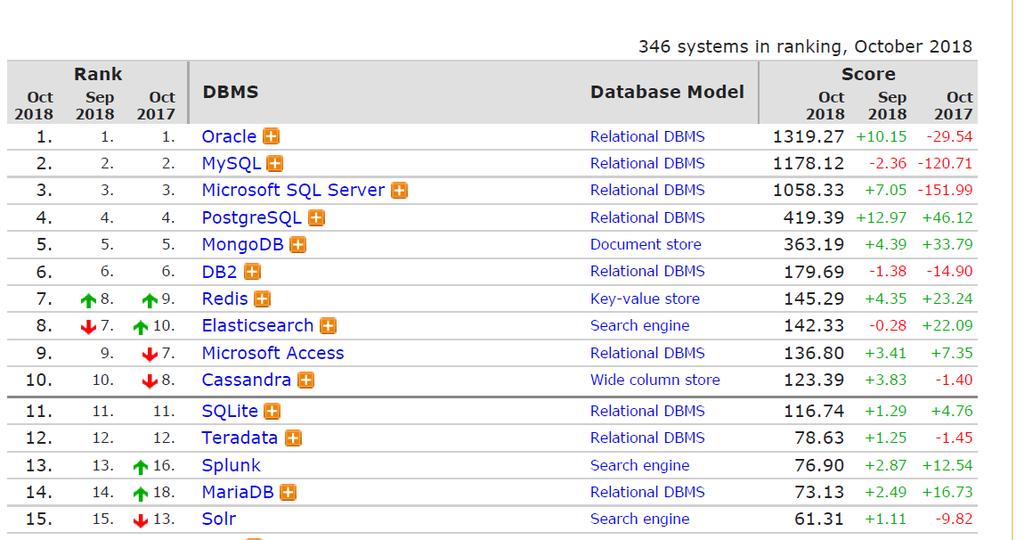The image size is (1024, 540).
Task: Click the plus icon next to PostgreSQL
Action: (x=316, y=217)
